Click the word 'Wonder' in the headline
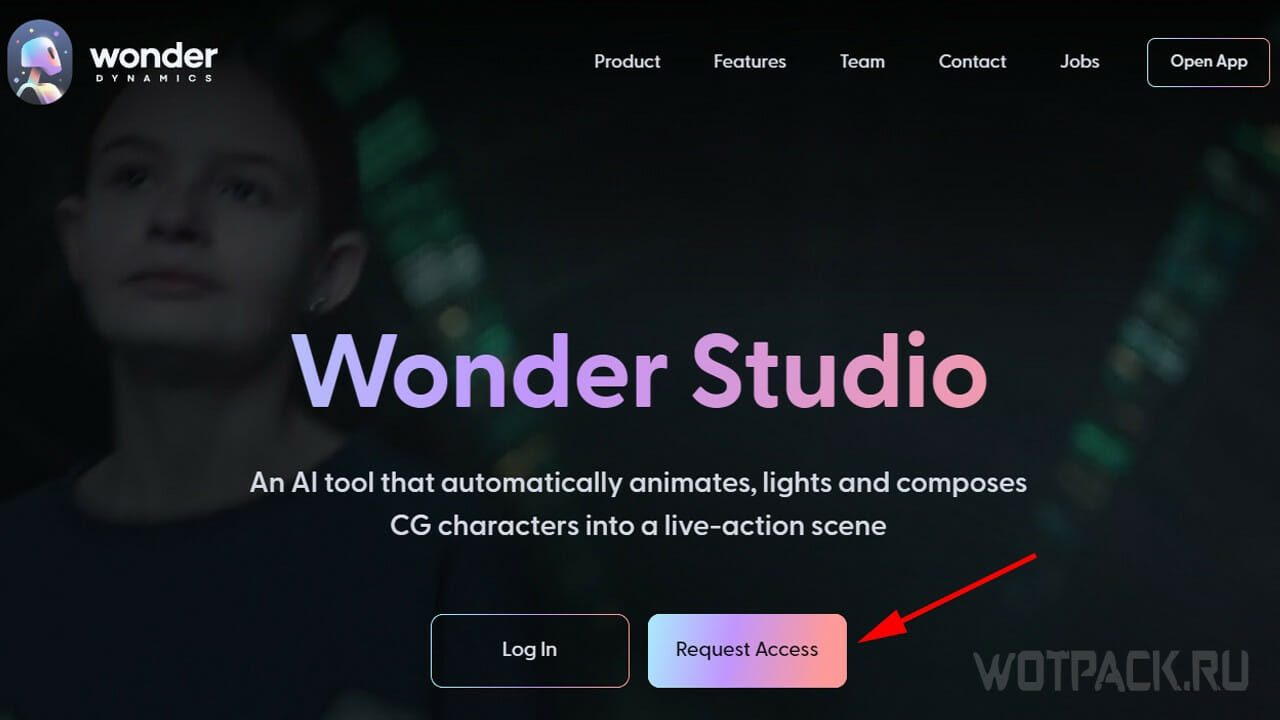This screenshot has height=720, width=1280. point(480,371)
